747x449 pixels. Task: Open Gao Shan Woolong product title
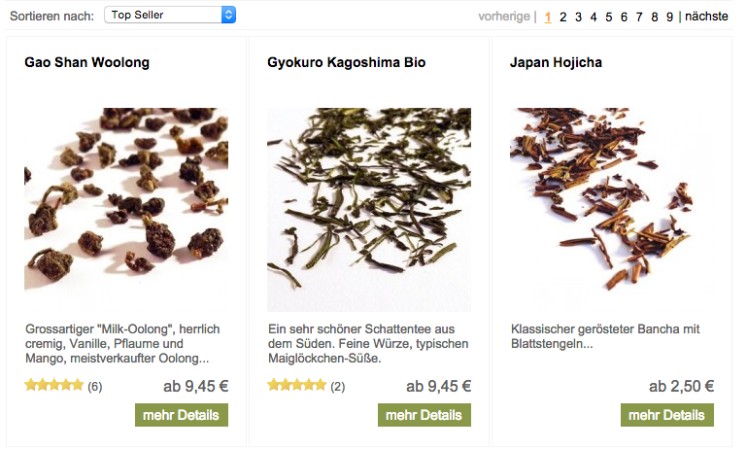tap(87, 62)
